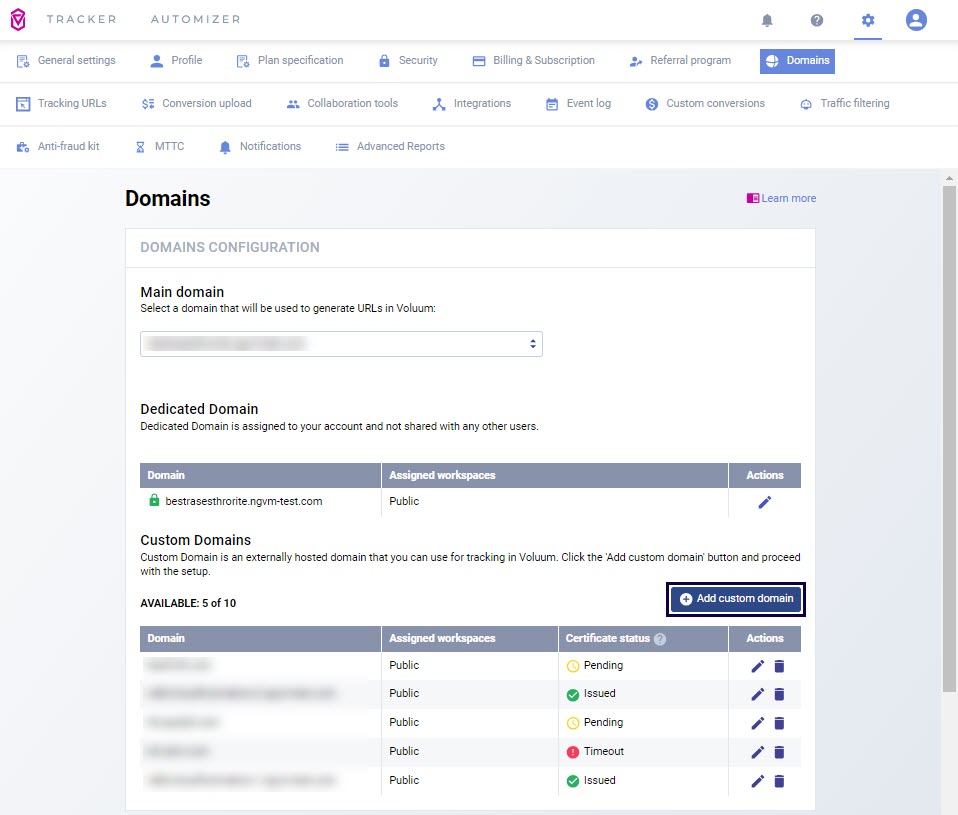
Task: Open the Billing & Subscription tab
Action: pos(533,61)
